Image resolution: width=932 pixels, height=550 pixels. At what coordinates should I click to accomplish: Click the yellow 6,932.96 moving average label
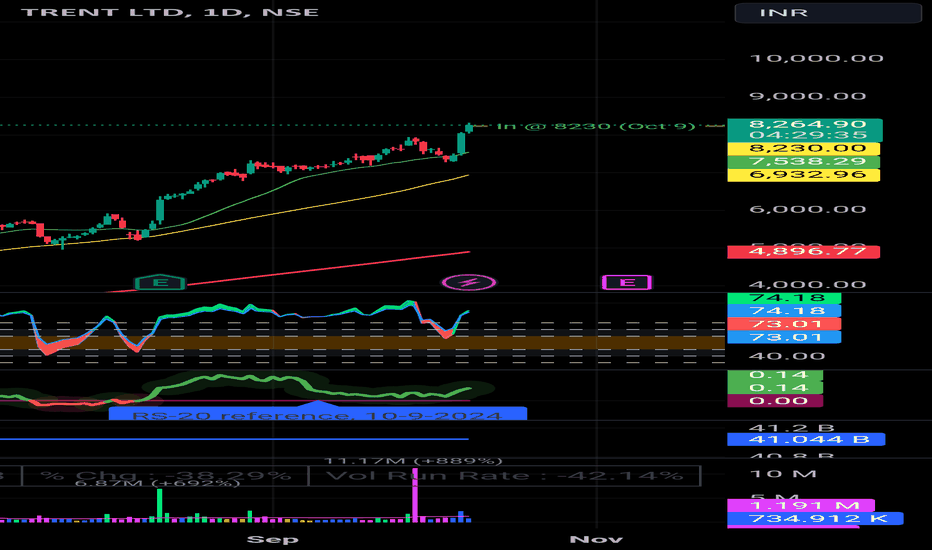pyautogui.click(x=804, y=175)
